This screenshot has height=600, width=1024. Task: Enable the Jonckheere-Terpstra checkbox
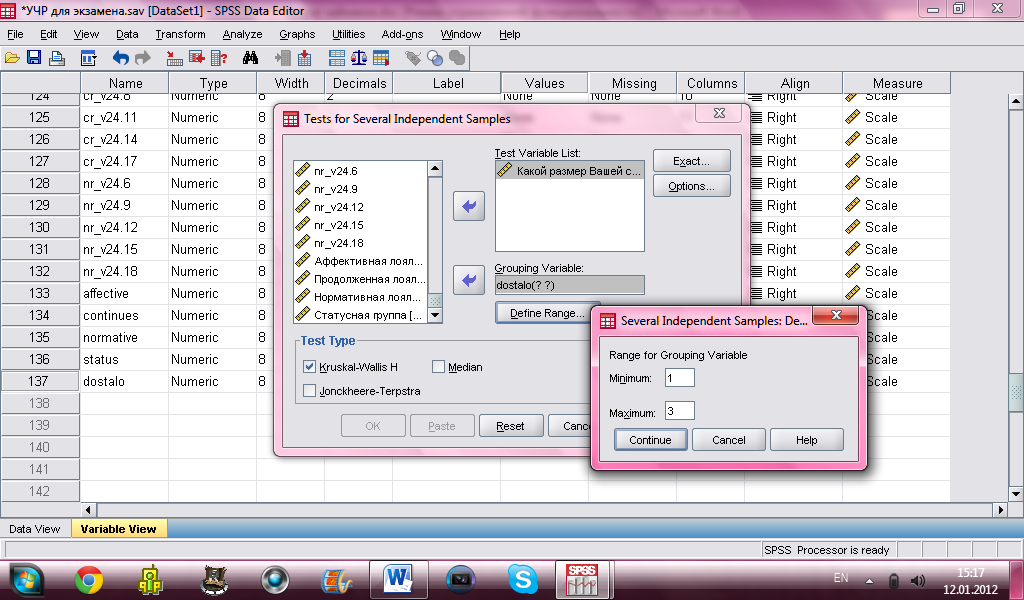point(310,391)
